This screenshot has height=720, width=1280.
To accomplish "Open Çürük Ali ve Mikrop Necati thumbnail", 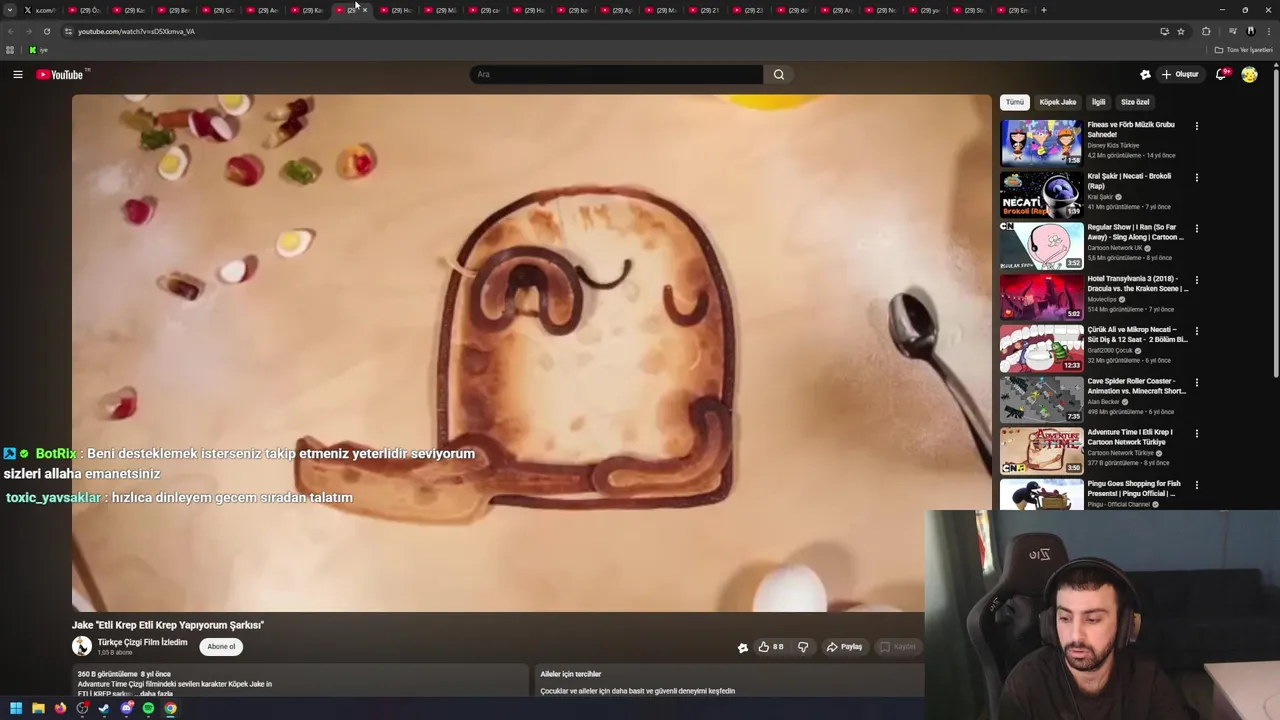I will coord(1041,348).
